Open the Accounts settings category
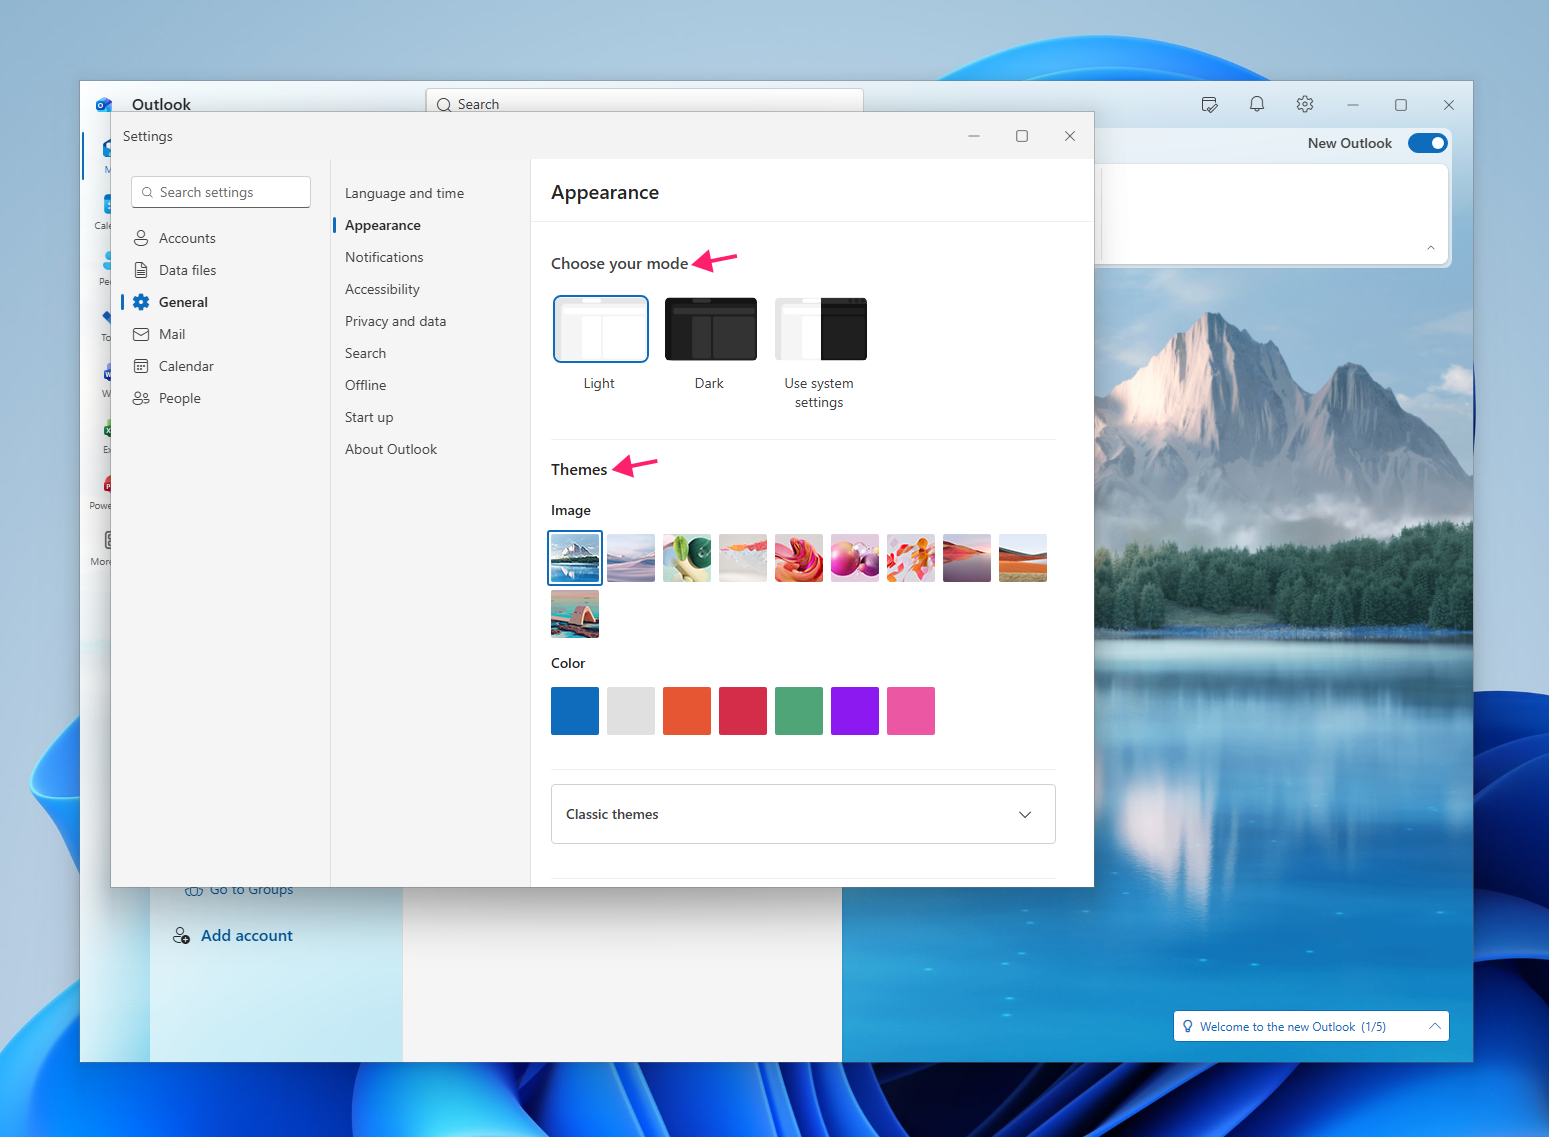 tap(187, 238)
